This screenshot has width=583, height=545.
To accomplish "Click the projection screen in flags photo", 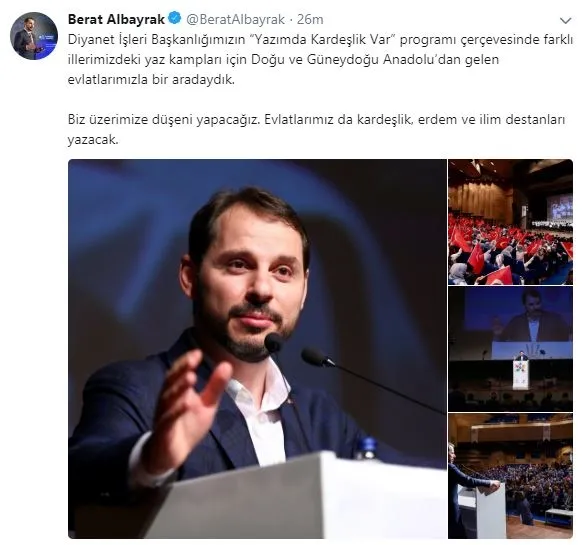I will click(x=559, y=207).
